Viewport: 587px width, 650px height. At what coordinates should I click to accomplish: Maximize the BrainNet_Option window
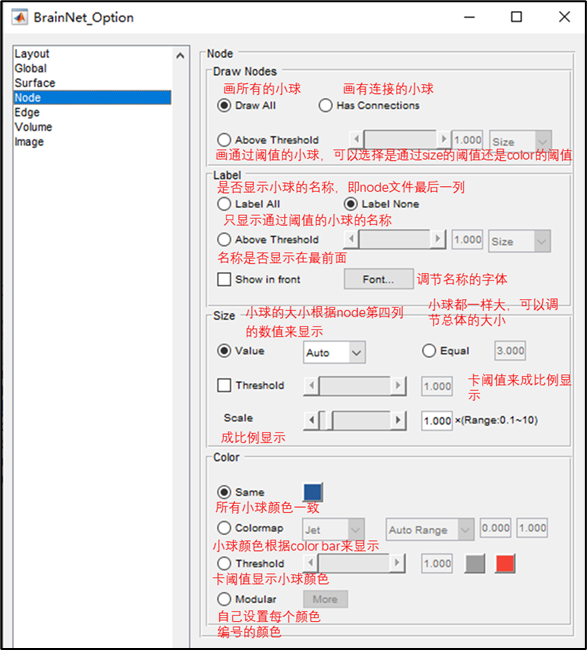click(x=517, y=17)
